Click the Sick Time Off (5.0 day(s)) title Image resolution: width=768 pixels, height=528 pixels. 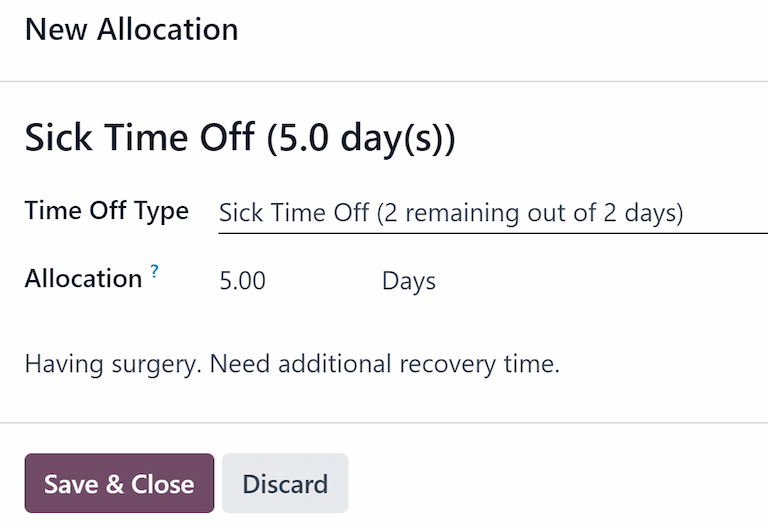[240, 137]
